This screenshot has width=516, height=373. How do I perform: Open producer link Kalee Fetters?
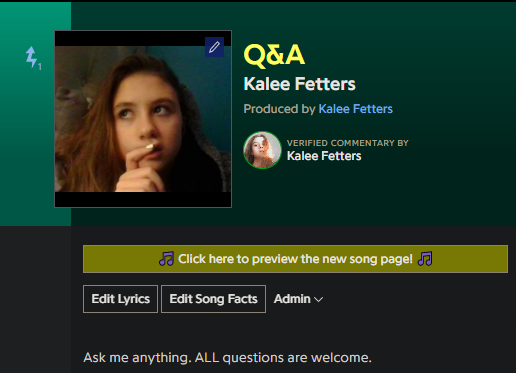[355, 109]
